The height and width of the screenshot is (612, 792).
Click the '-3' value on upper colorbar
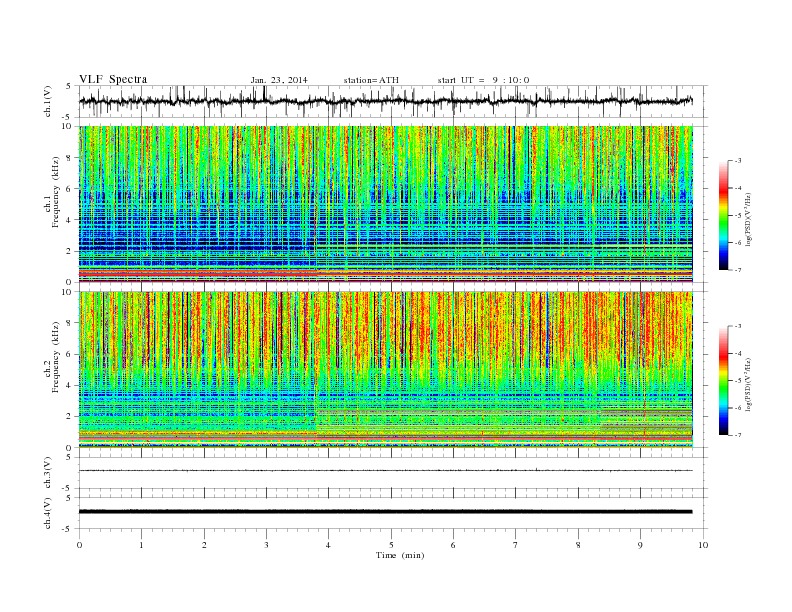point(738,161)
